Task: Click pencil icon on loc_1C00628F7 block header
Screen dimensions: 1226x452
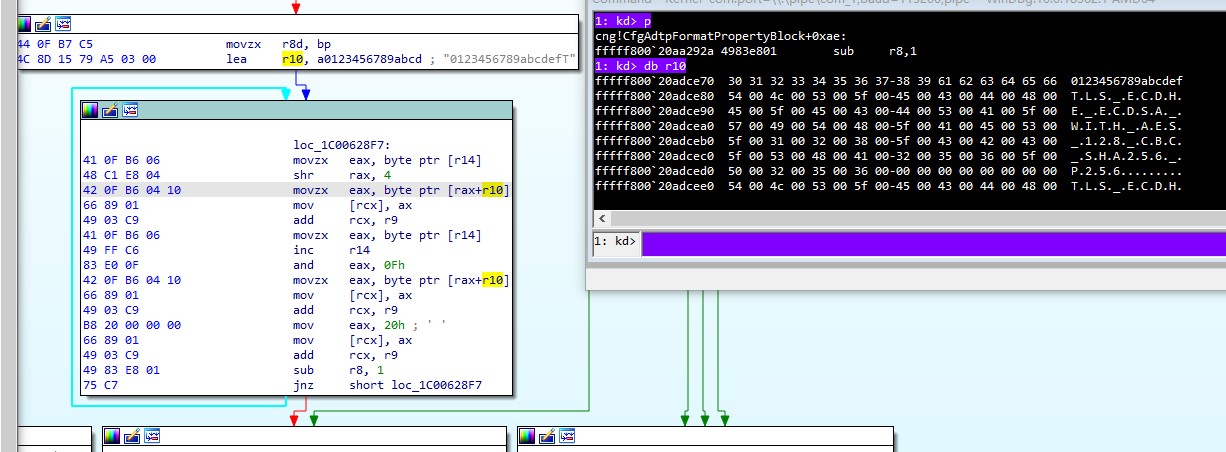Action: 110,109
